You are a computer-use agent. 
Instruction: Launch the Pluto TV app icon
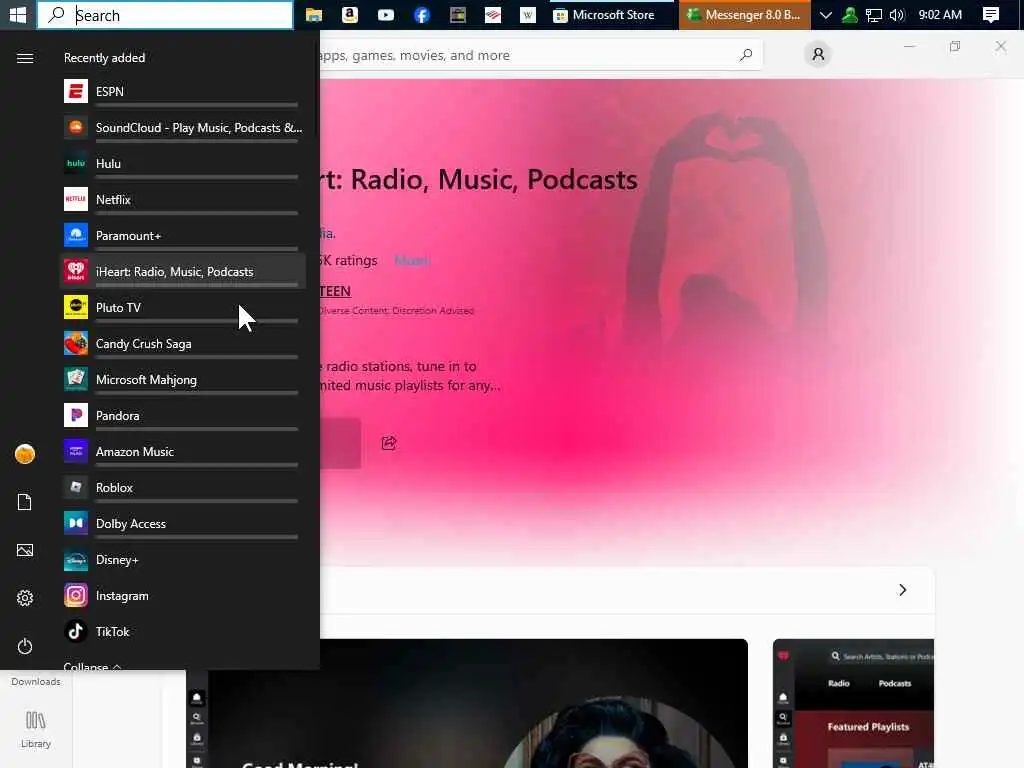click(76, 307)
